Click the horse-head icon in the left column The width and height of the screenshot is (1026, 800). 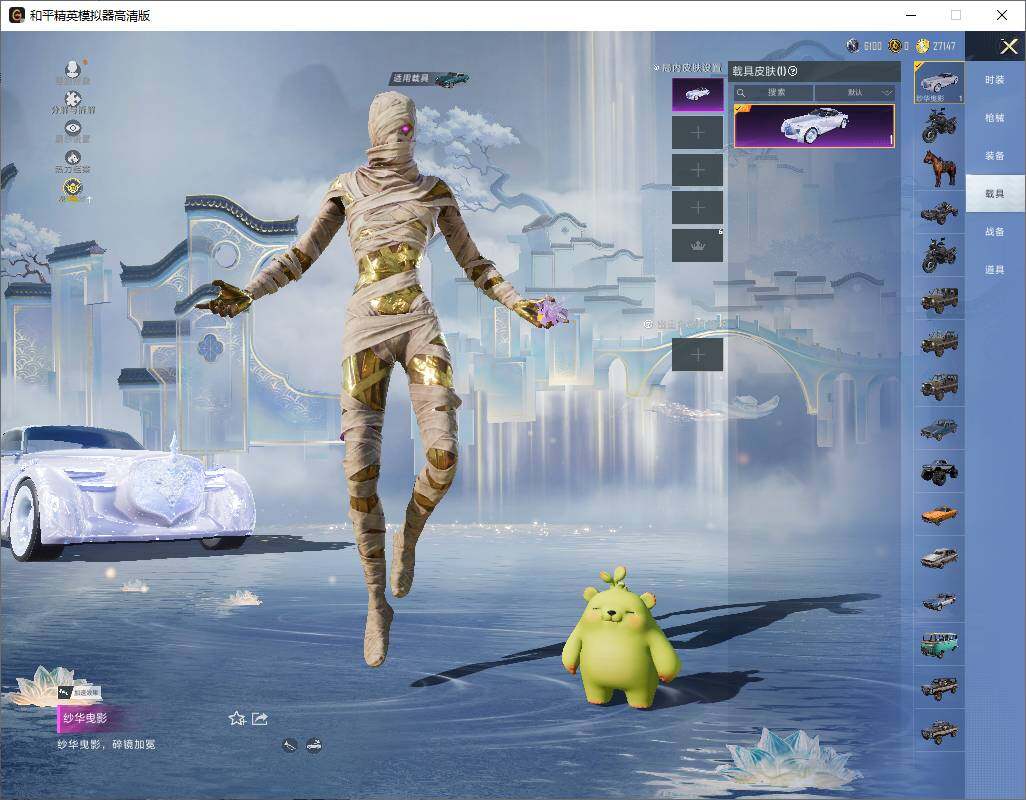[73, 158]
